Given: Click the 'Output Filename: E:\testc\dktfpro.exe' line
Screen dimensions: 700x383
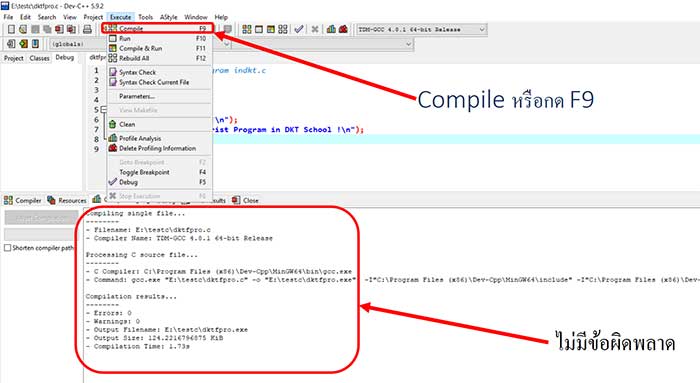Looking at the screenshot, I should (167, 330).
